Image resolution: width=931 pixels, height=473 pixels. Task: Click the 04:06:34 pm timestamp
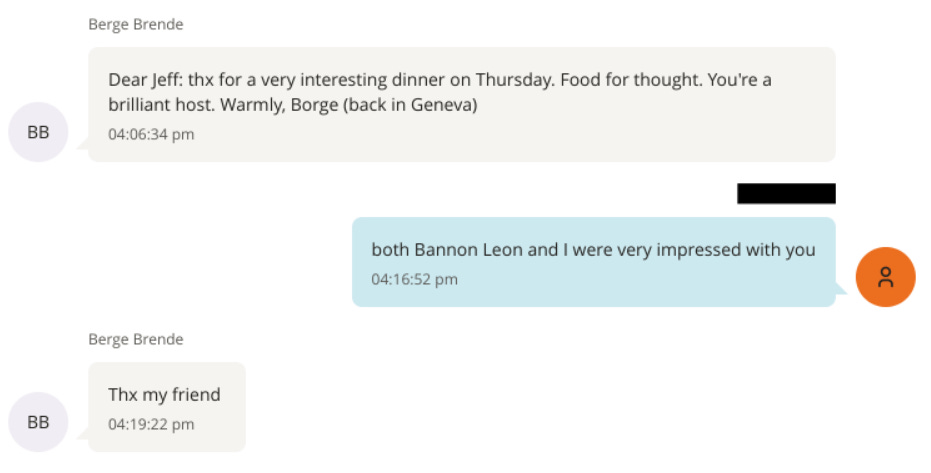(x=151, y=134)
